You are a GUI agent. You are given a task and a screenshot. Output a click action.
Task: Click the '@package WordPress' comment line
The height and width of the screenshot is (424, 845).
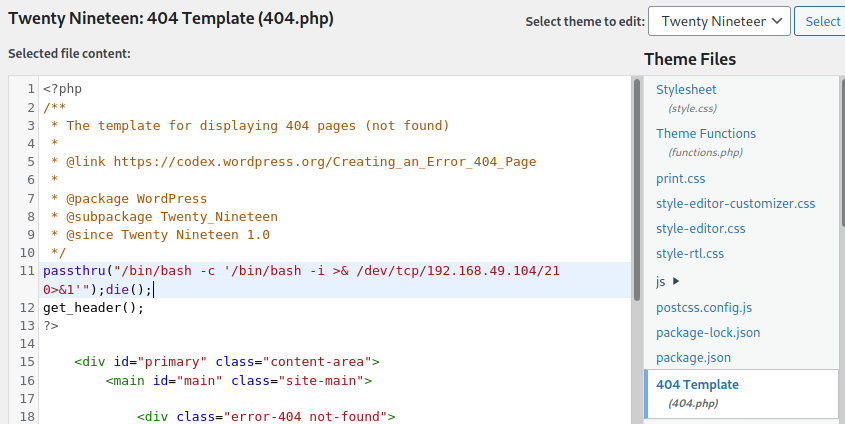[129, 198]
